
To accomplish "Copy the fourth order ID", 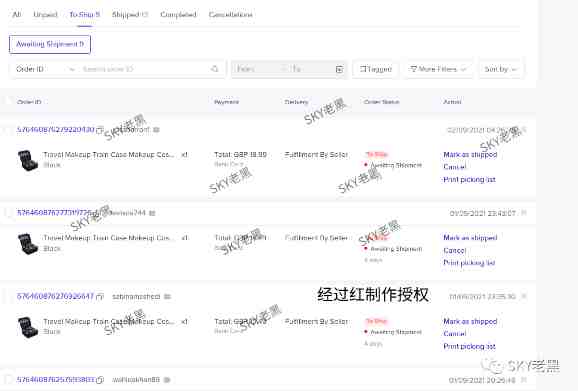I will point(100,380).
